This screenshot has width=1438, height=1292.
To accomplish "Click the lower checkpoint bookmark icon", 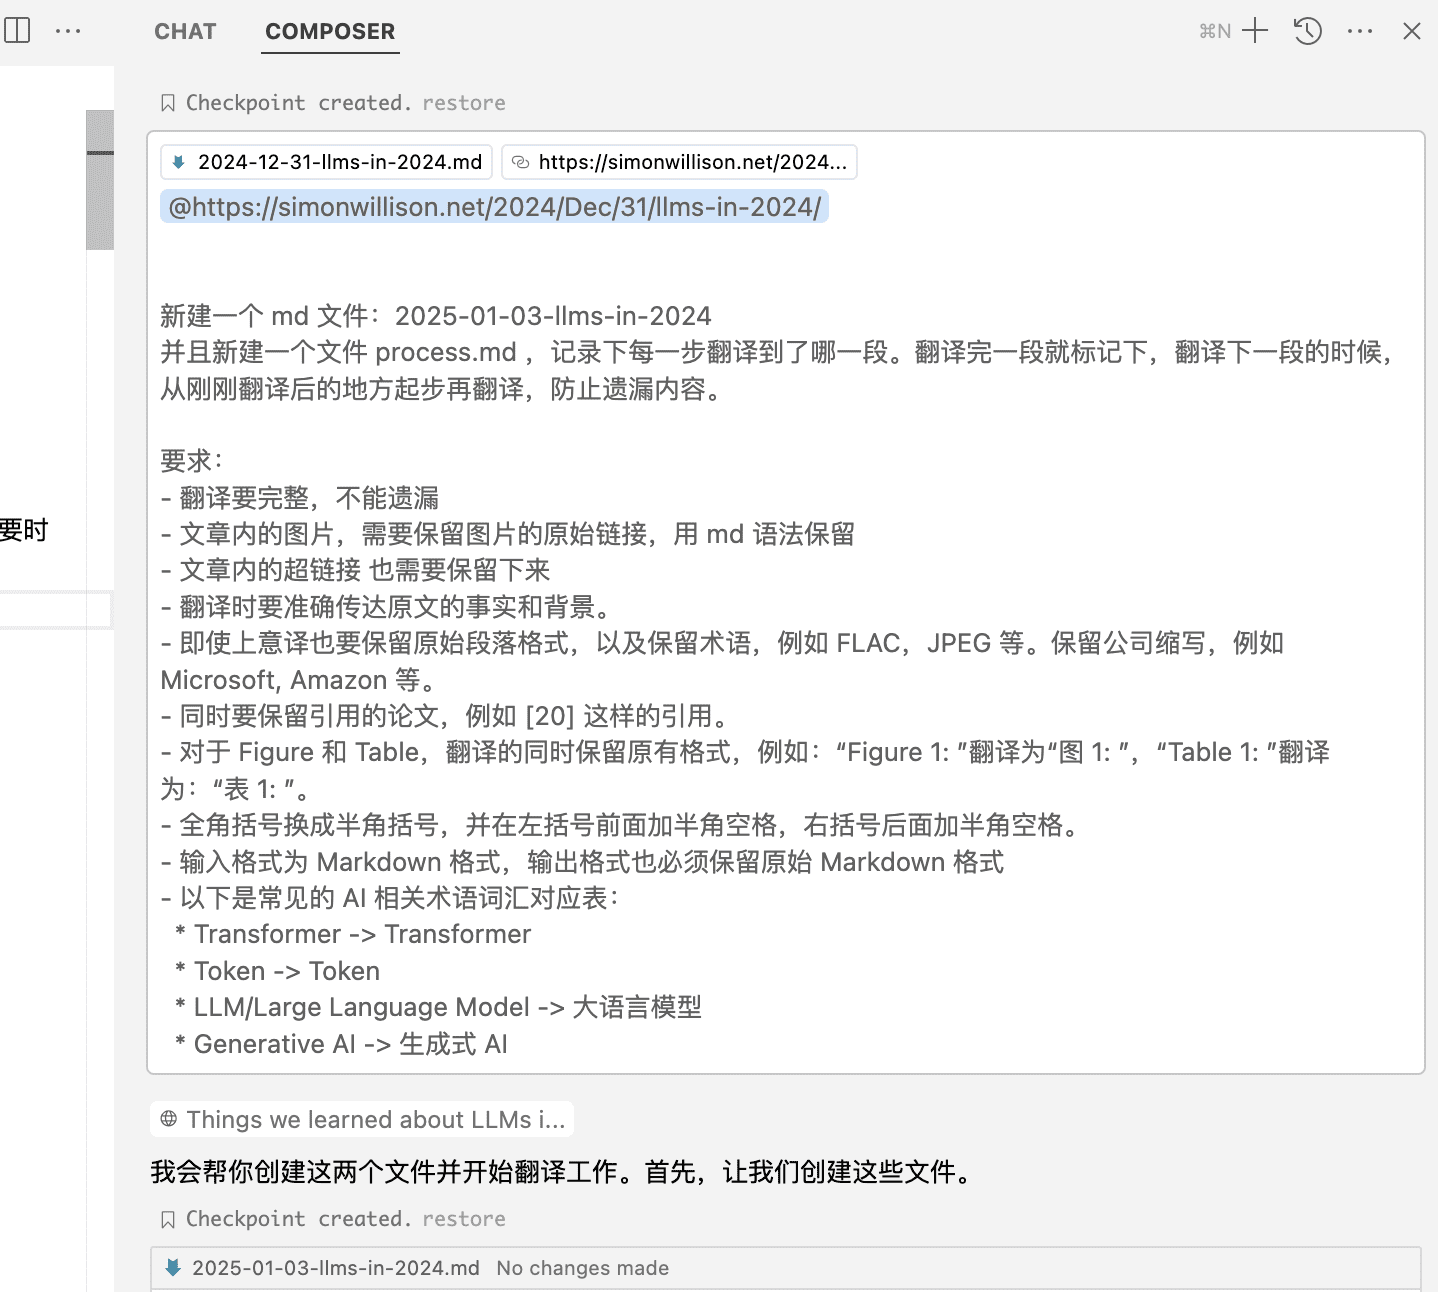I will (x=168, y=1219).
